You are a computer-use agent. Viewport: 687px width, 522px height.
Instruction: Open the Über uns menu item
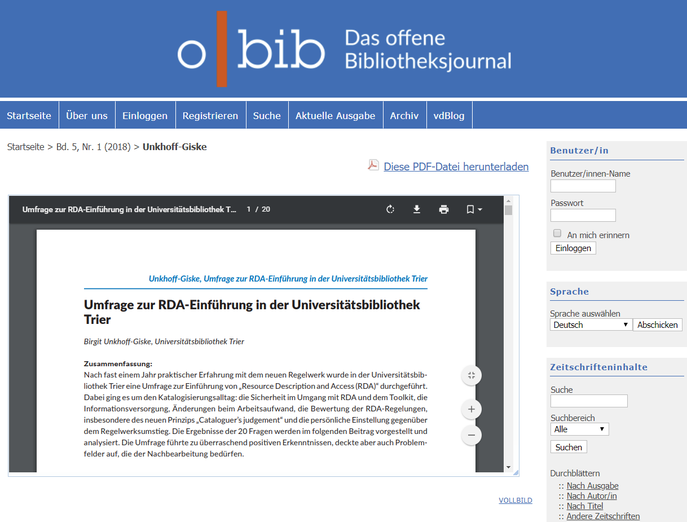[87, 116]
